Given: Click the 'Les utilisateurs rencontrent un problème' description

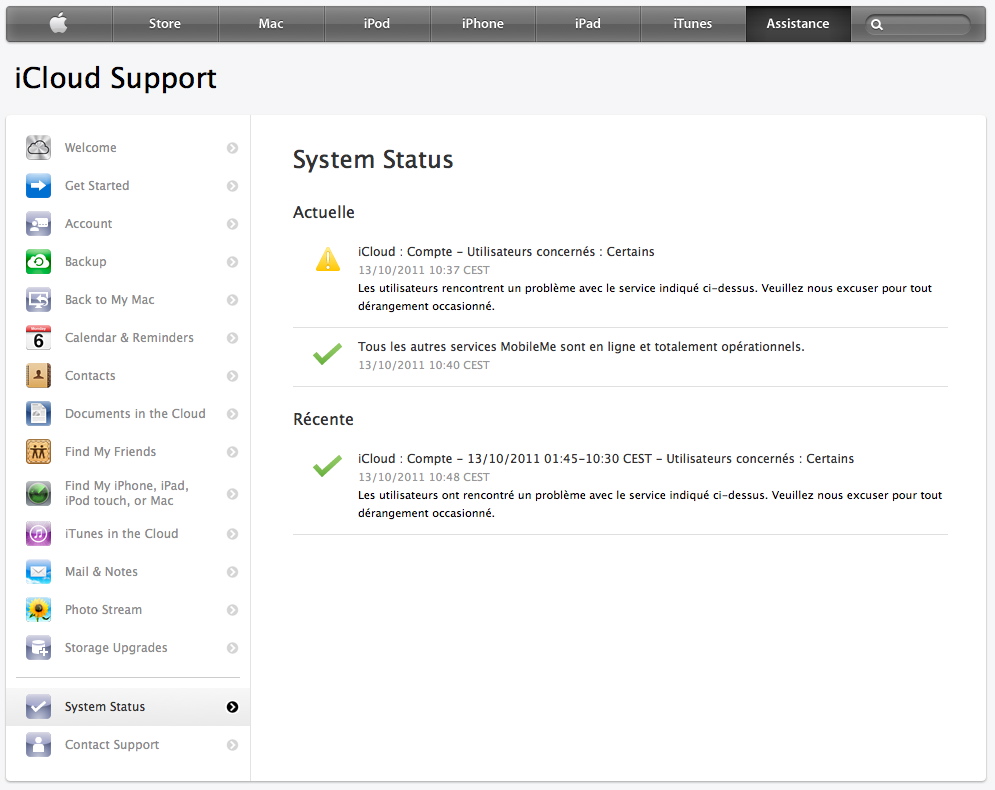Looking at the screenshot, I should (645, 297).
